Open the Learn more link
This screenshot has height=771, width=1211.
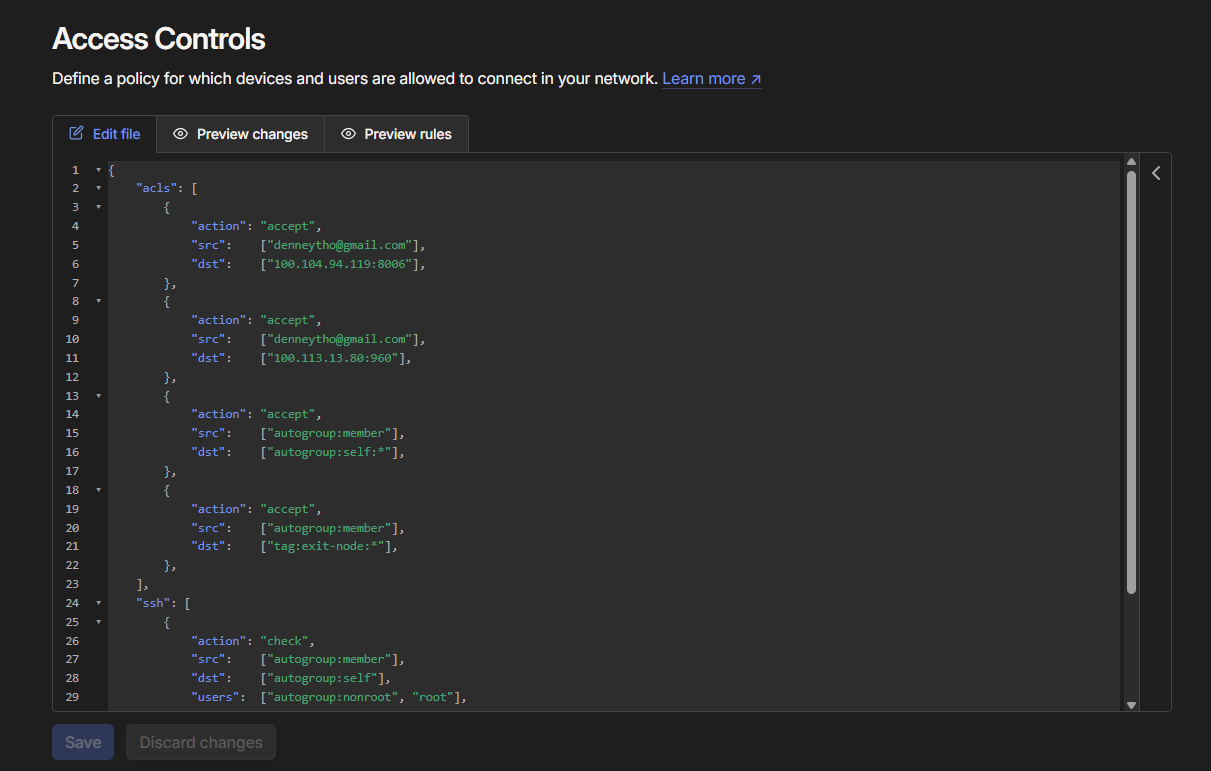712,79
